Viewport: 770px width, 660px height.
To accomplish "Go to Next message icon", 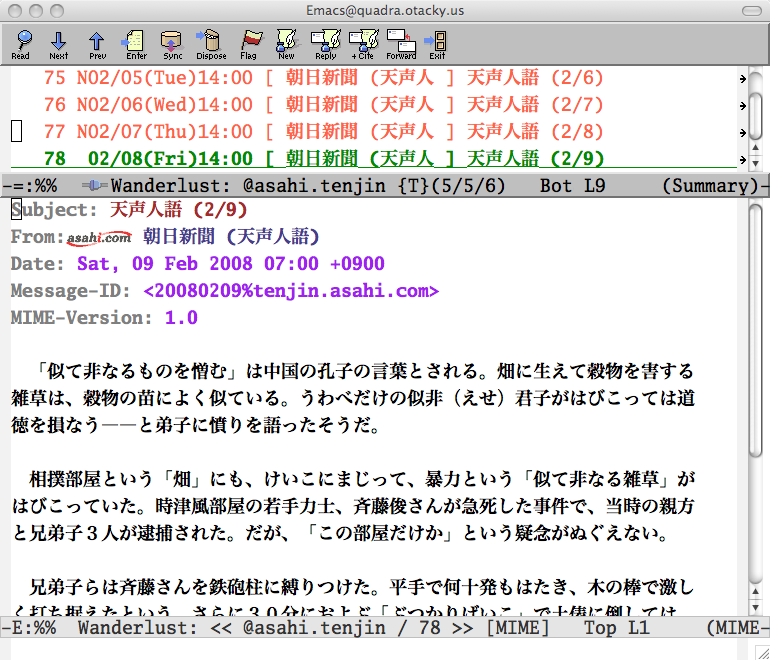I will (59, 44).
